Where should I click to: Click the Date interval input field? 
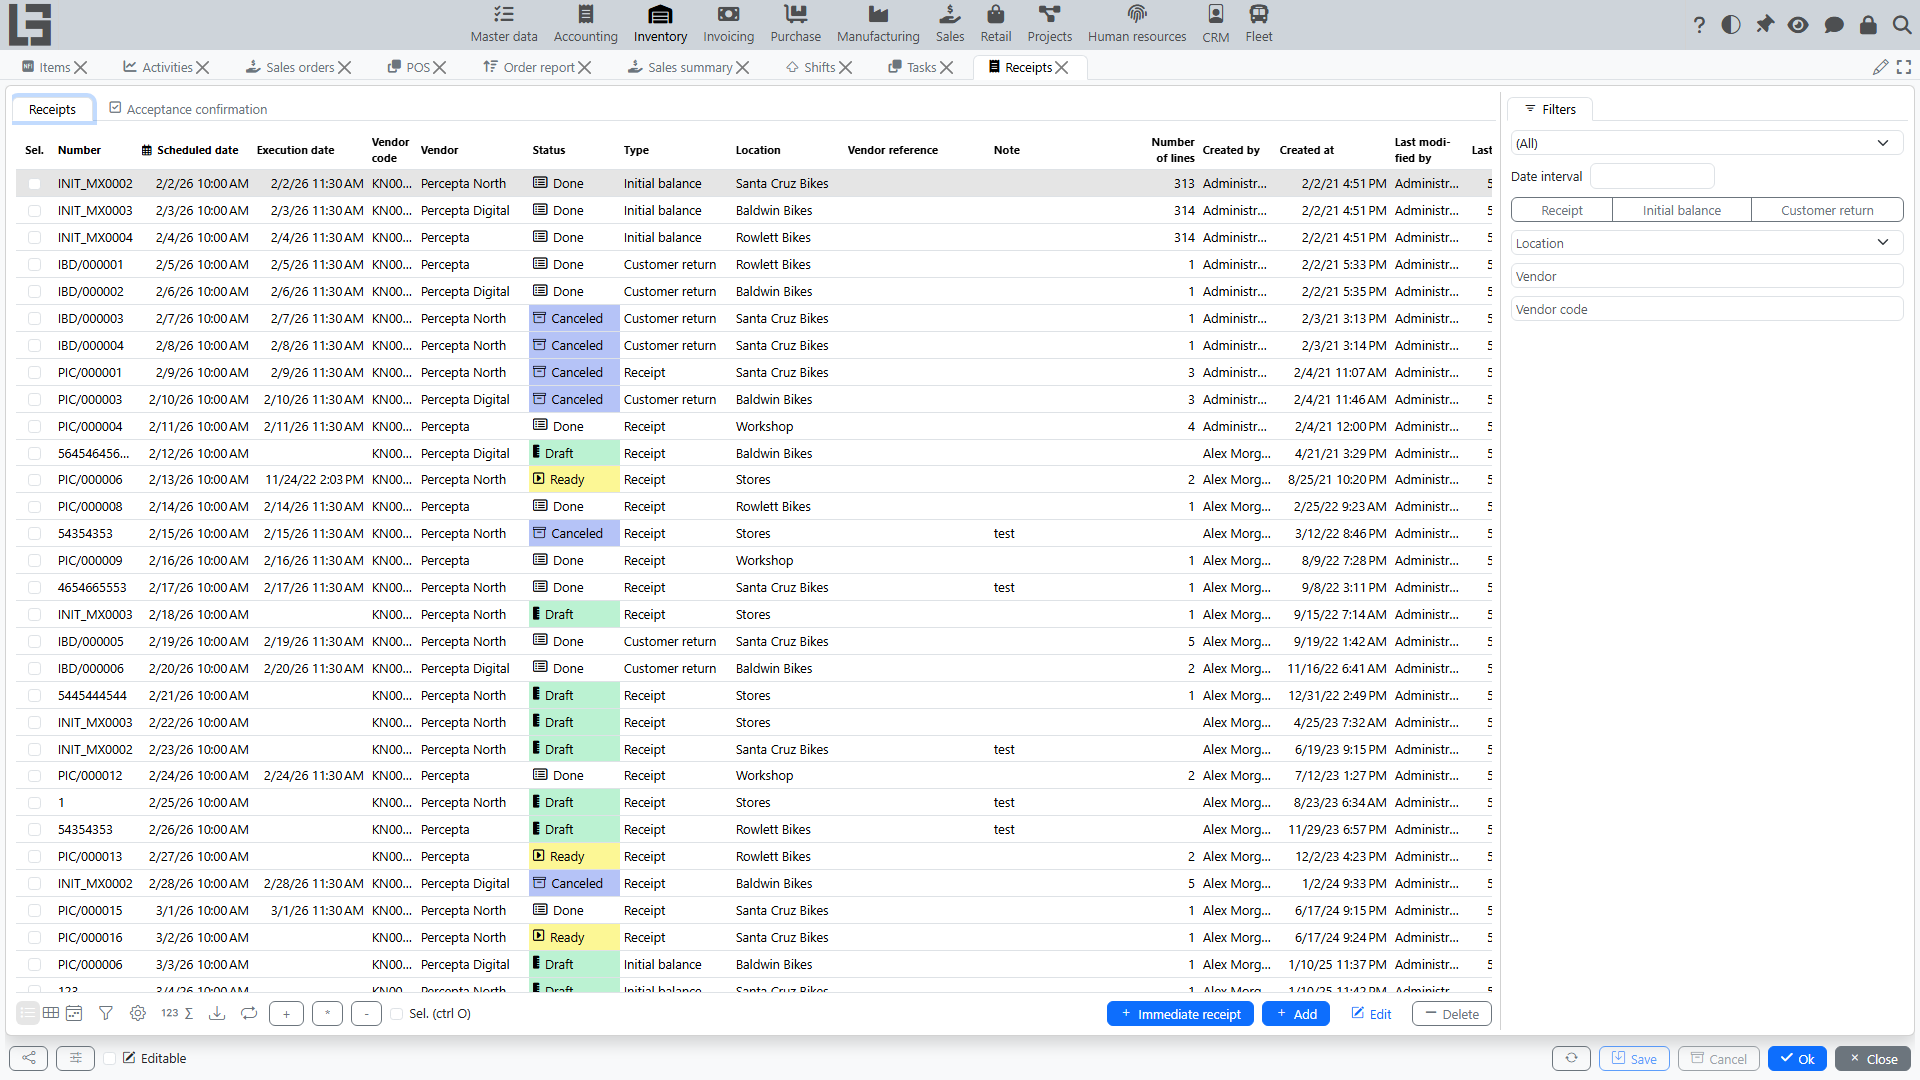pos(1652,176)
